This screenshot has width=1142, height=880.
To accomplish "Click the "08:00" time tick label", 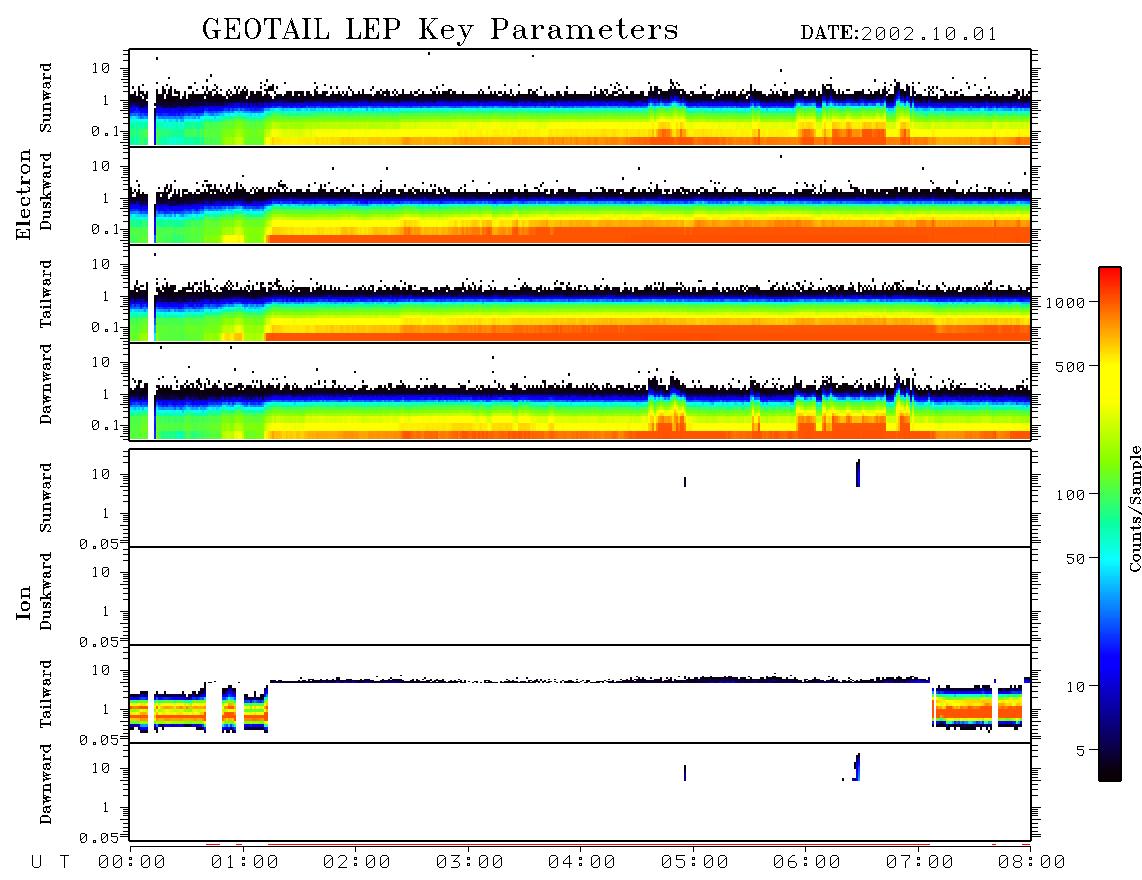I will coord(1032,863).
